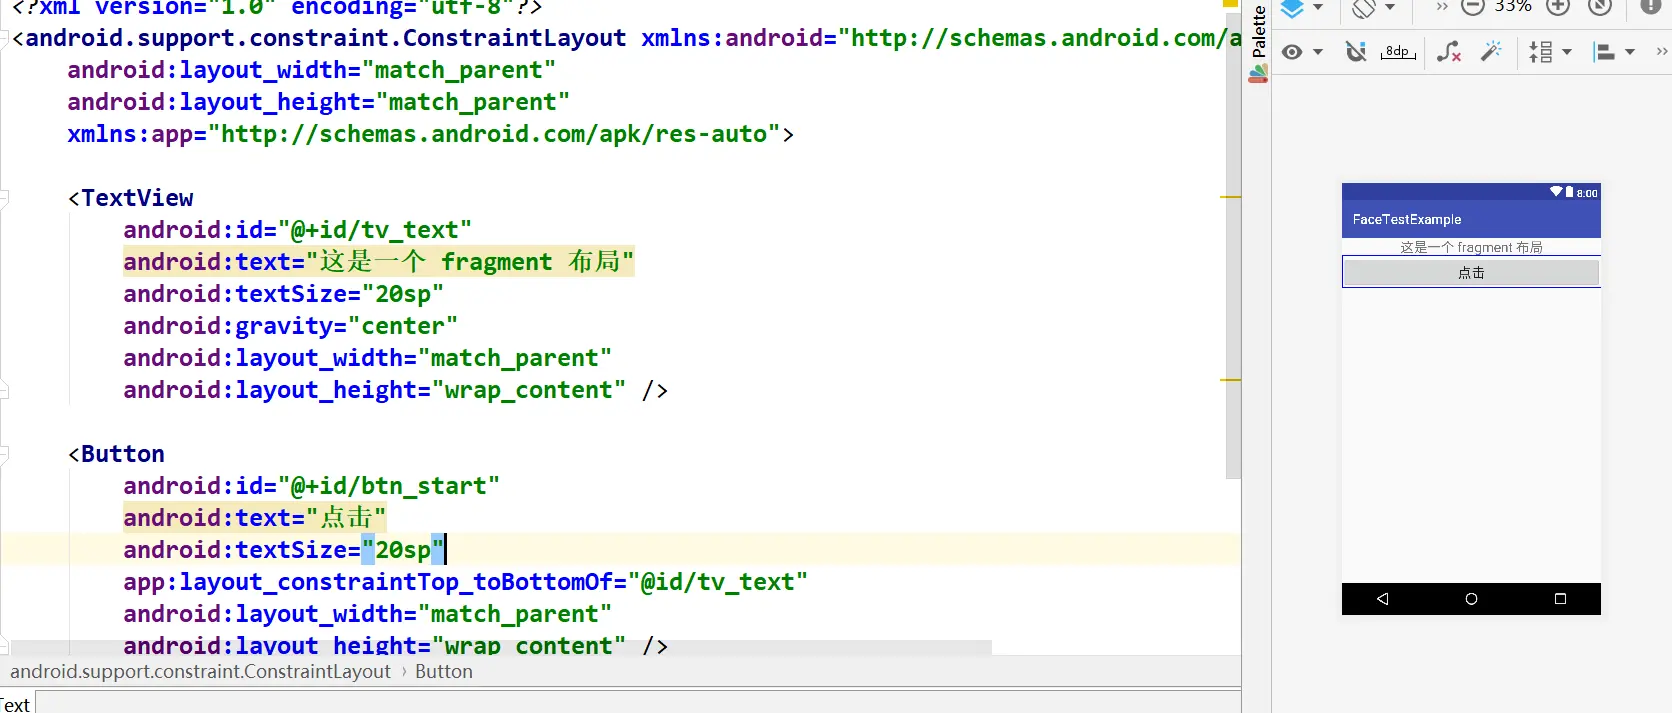Click the highlighted fragment 布局 text attribute
The height and width of the screenshot is (713, 1672).
(378, 262)
